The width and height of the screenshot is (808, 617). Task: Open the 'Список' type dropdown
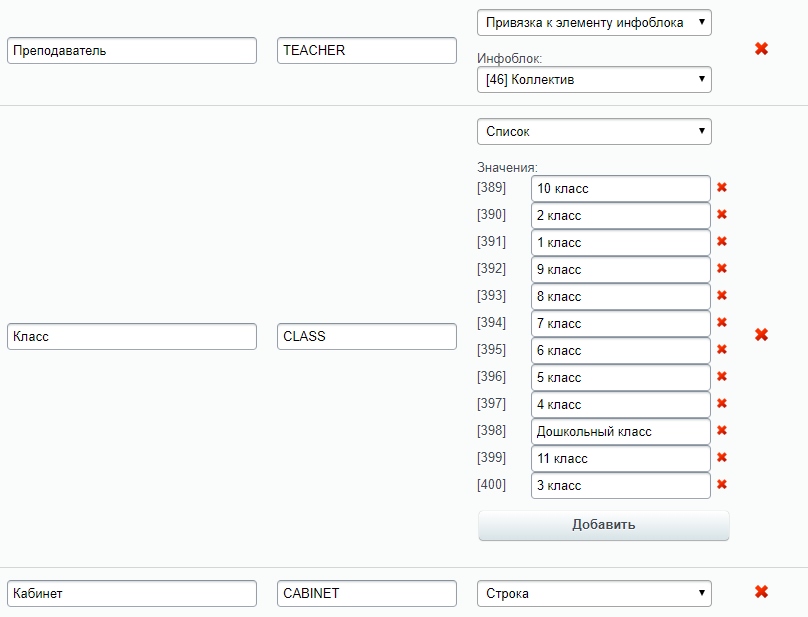pos(594,131)
